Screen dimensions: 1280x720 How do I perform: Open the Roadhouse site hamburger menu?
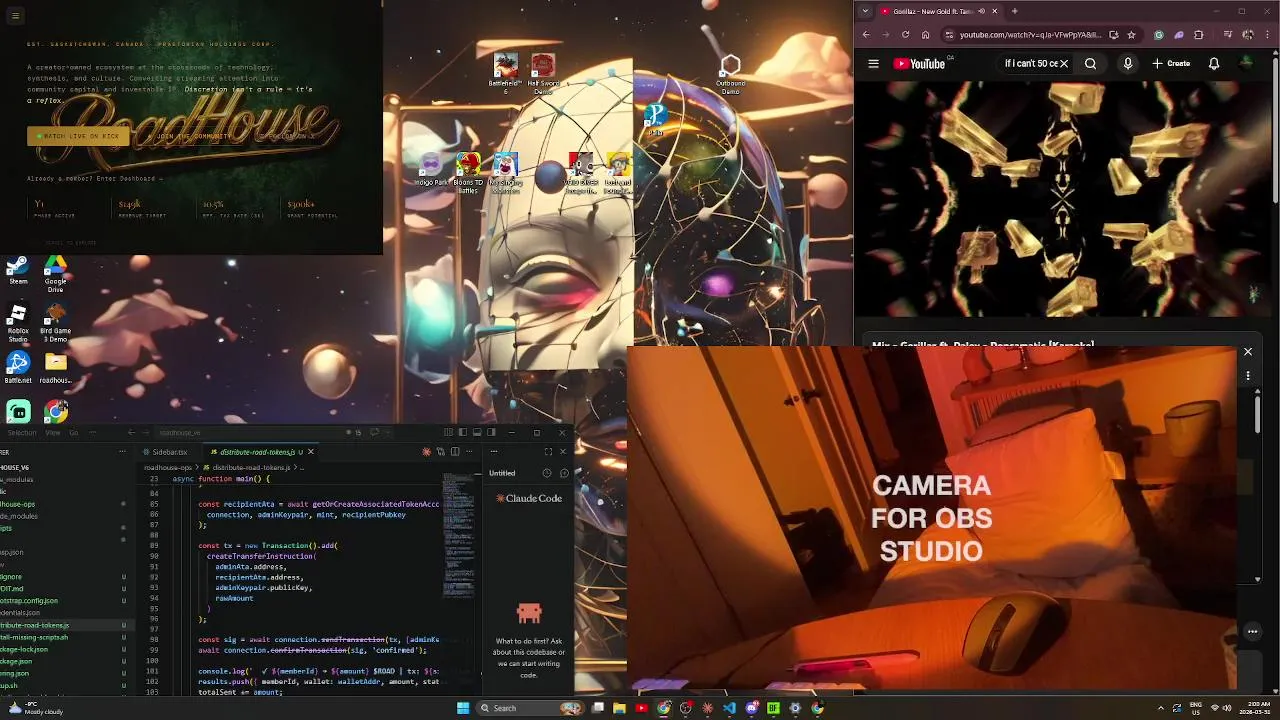pos(15,16)
